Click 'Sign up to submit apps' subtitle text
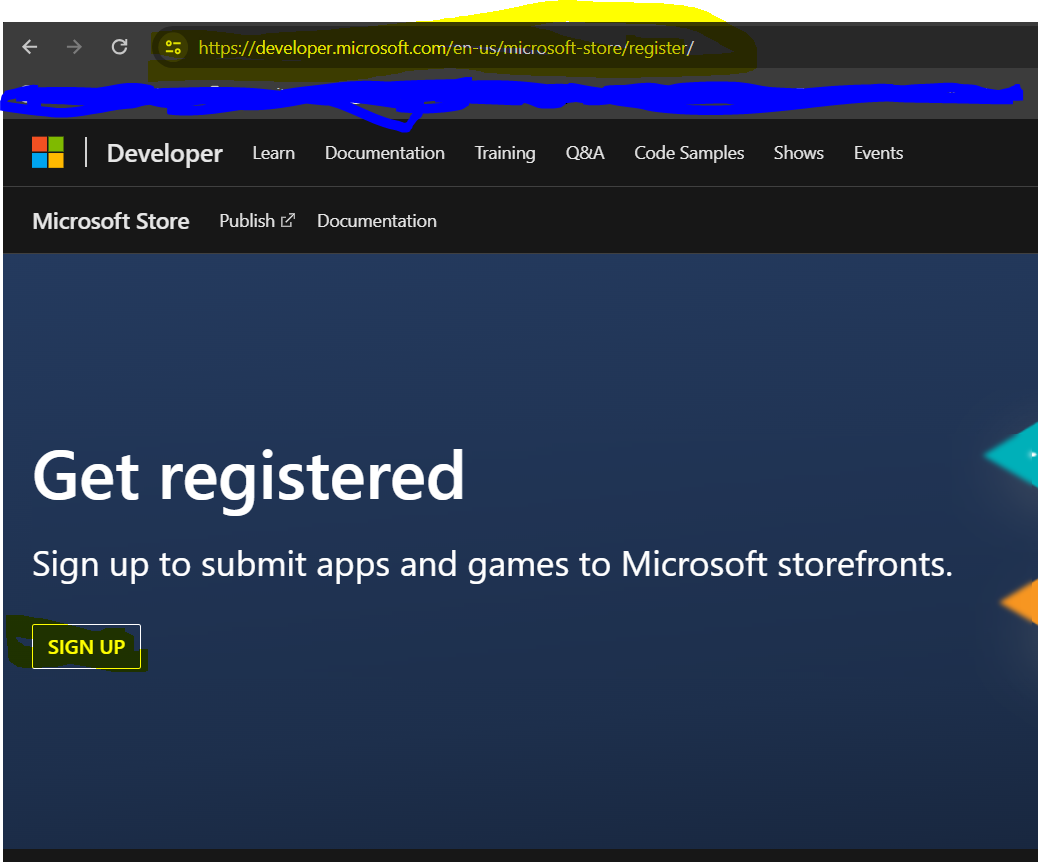Viewport: 1038px width, 862px height. tap(492, 565)
